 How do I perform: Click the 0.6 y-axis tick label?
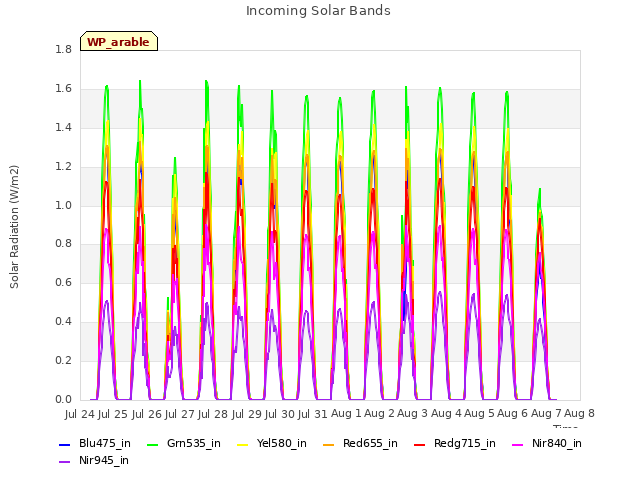click(63, 282)
